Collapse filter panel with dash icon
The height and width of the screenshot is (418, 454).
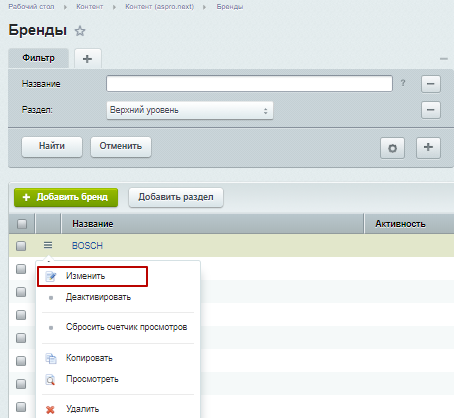tap(444, 59)
